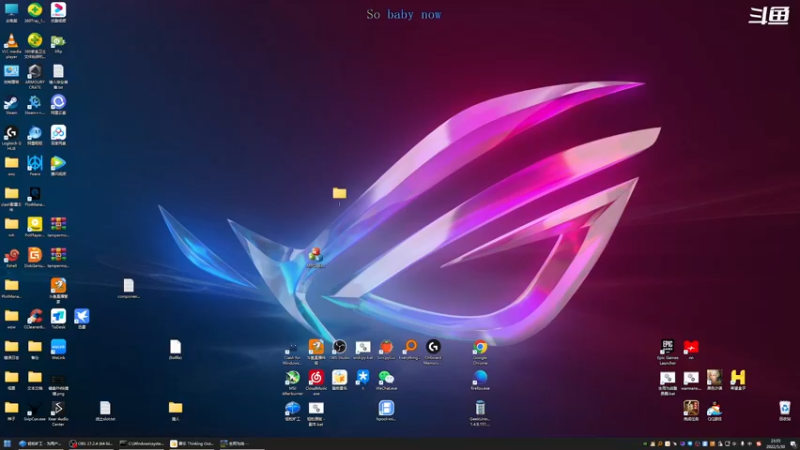
Task: Open the Steam desktop shortcut
Action: pos(11,105)
